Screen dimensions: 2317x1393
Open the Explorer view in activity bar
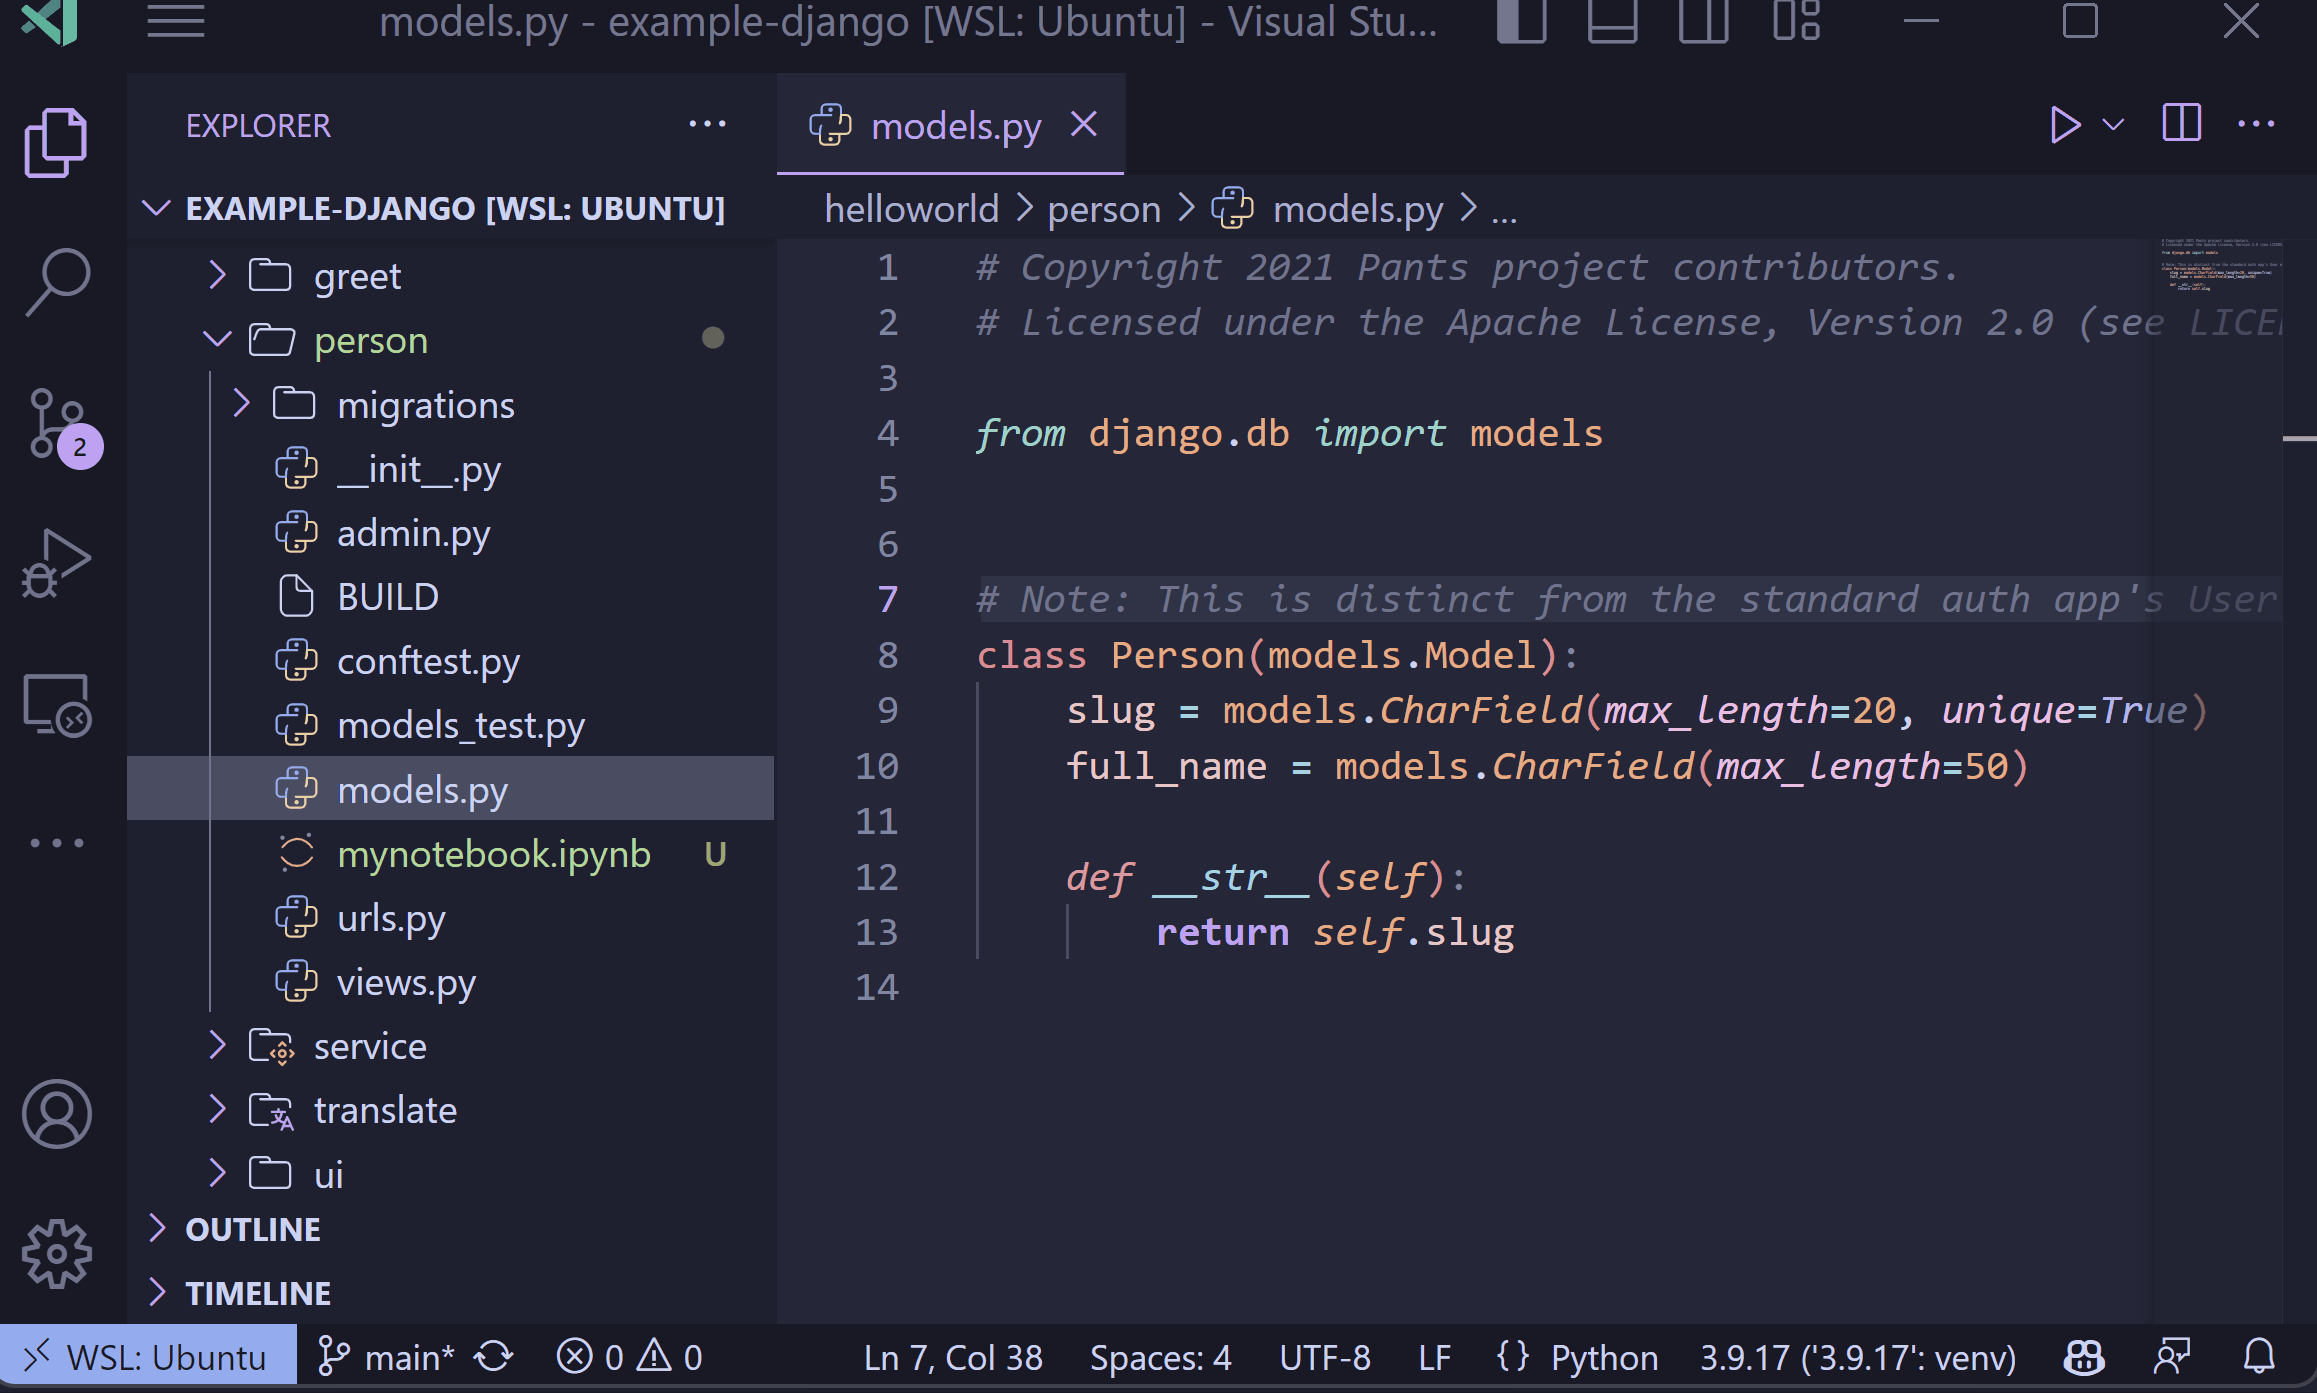tap(56, 141)
